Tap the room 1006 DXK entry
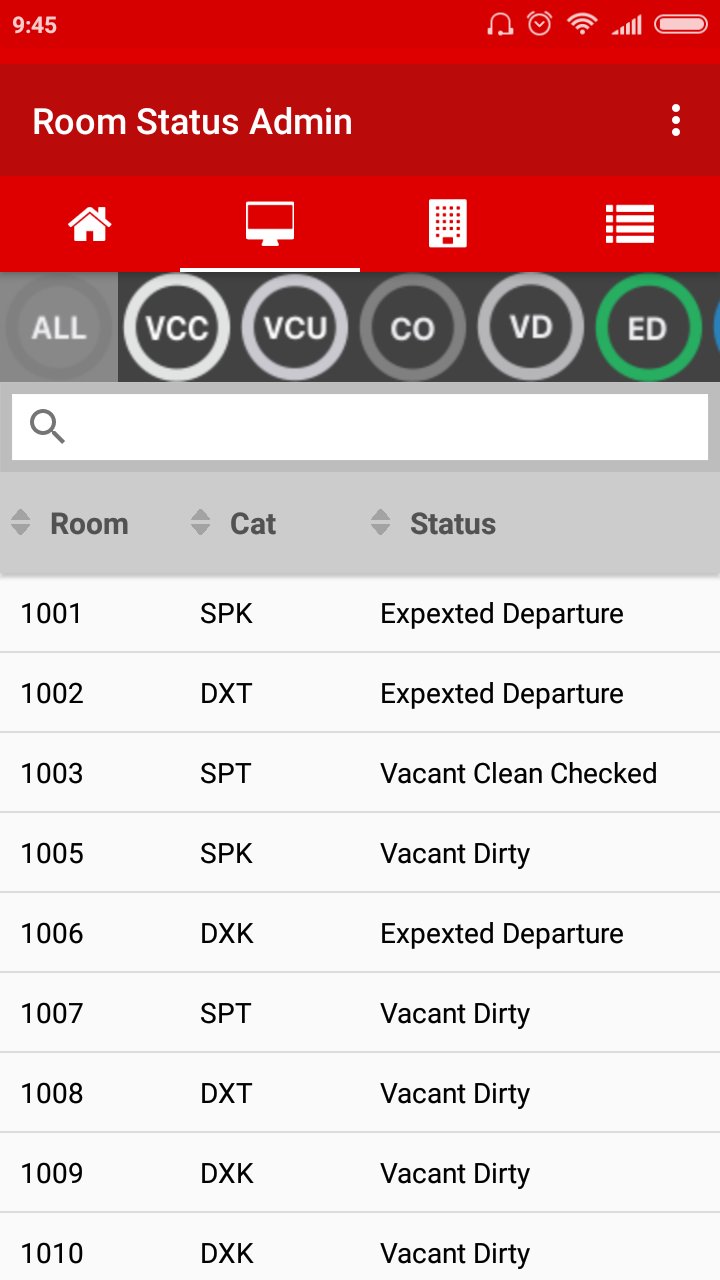Image resolution: width=720 pixels, height=1280 pixels. [360, 933]
